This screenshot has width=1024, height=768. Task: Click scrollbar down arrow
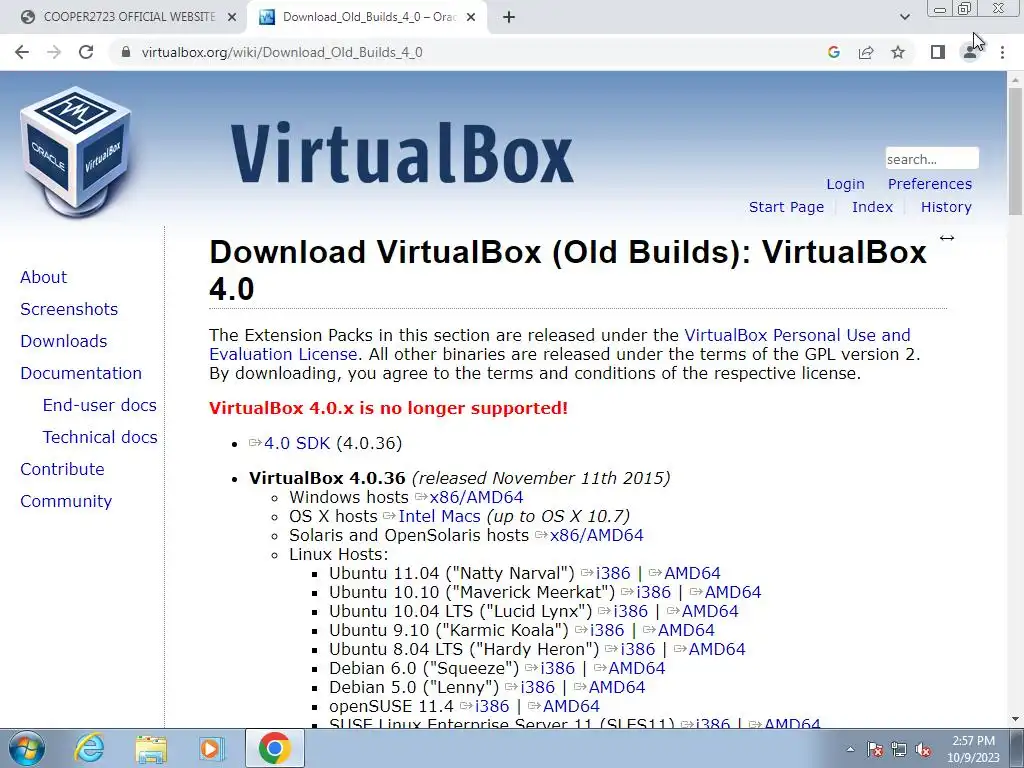1015,719
